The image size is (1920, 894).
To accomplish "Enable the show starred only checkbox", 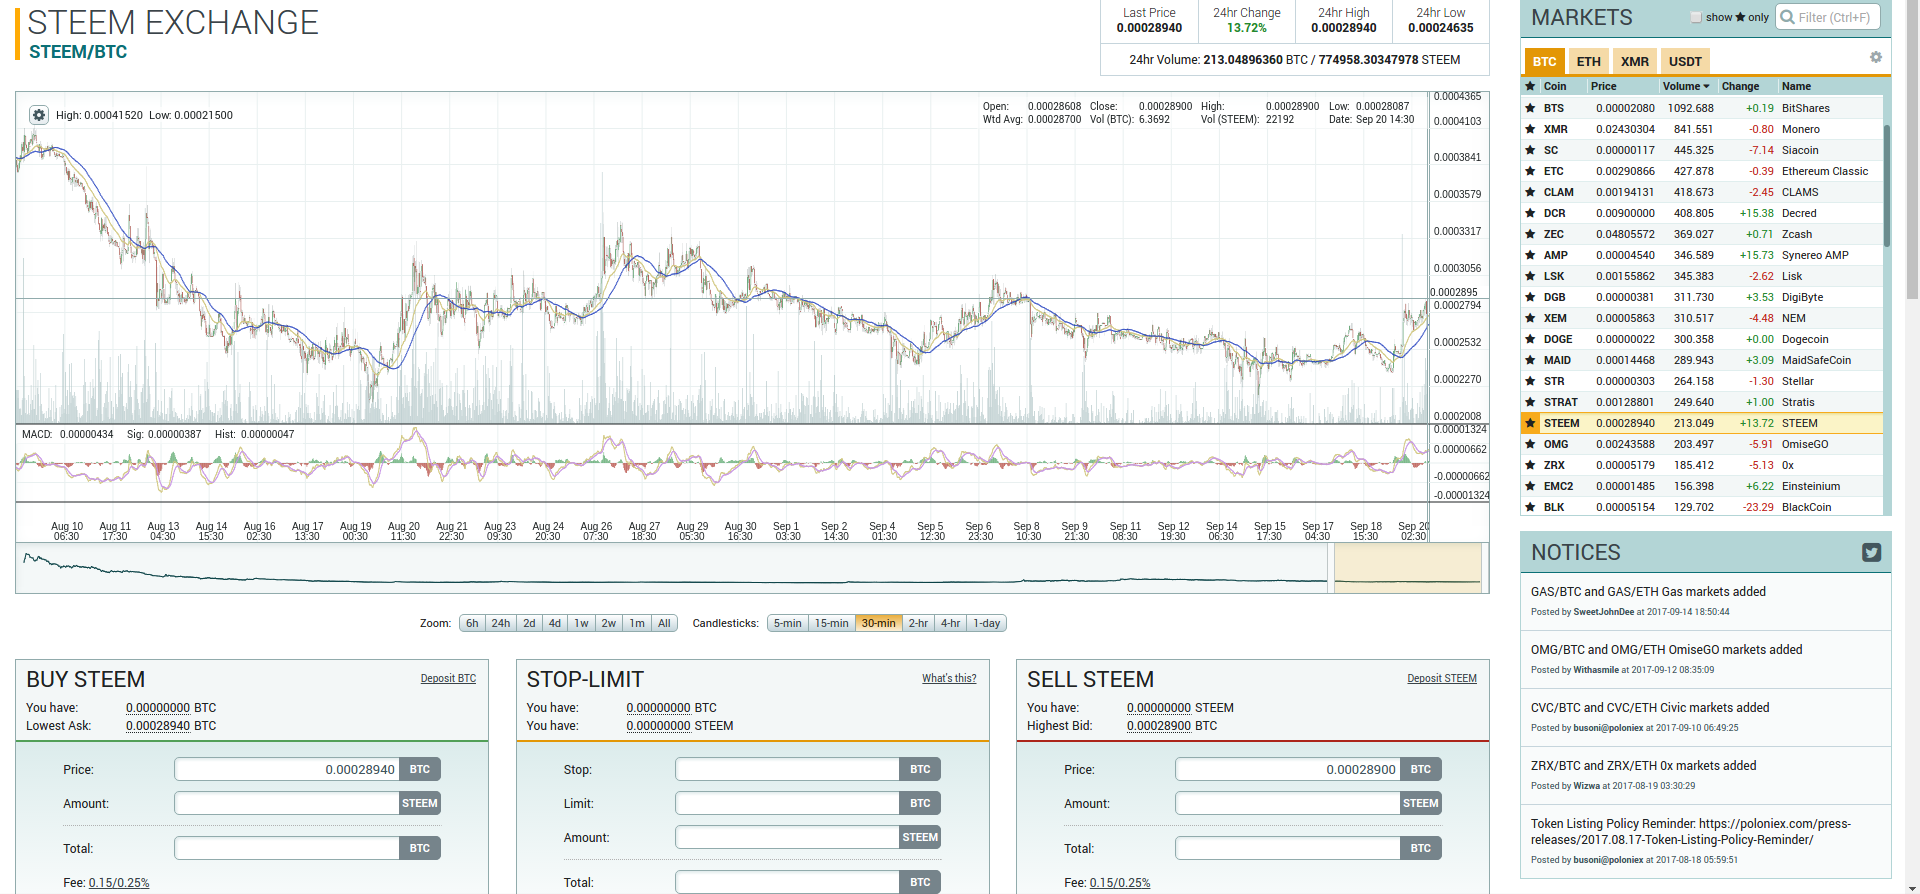I will tap(1696, 17).
